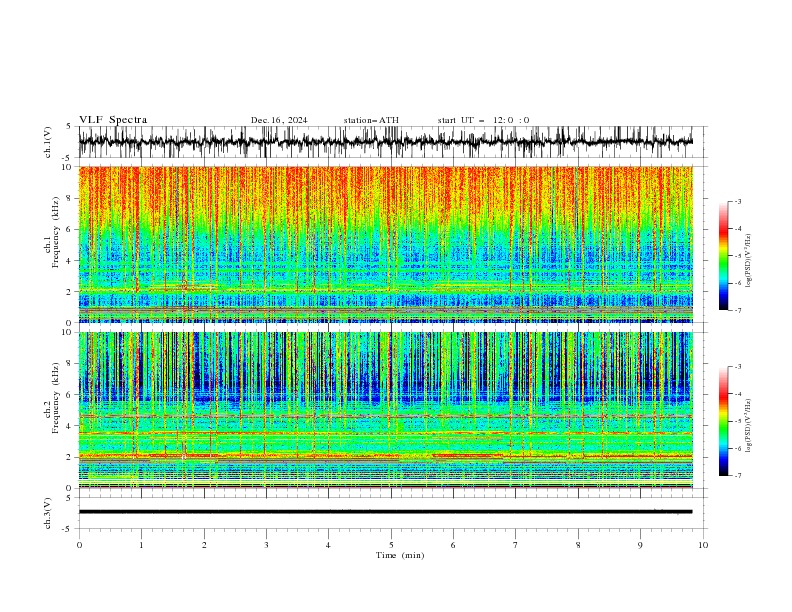Click the ch.2 colorbar 'log(PSD)(V²/Hz)' label

[749, 425]
